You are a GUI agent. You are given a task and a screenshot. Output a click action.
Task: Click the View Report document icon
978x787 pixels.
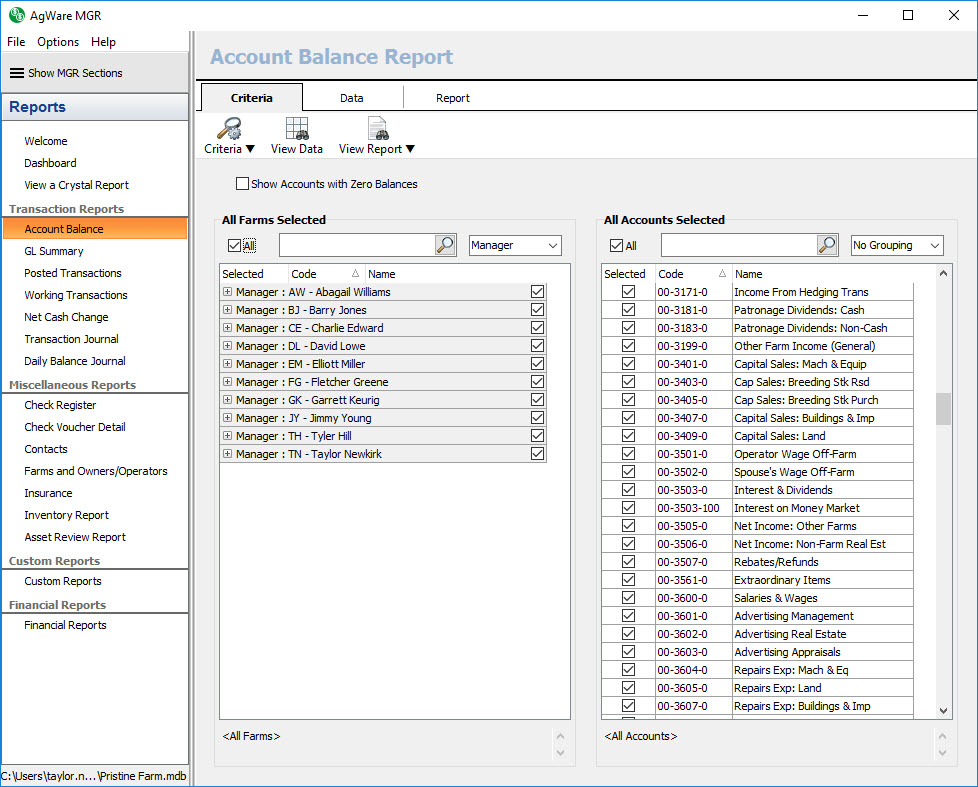(377, 129)
